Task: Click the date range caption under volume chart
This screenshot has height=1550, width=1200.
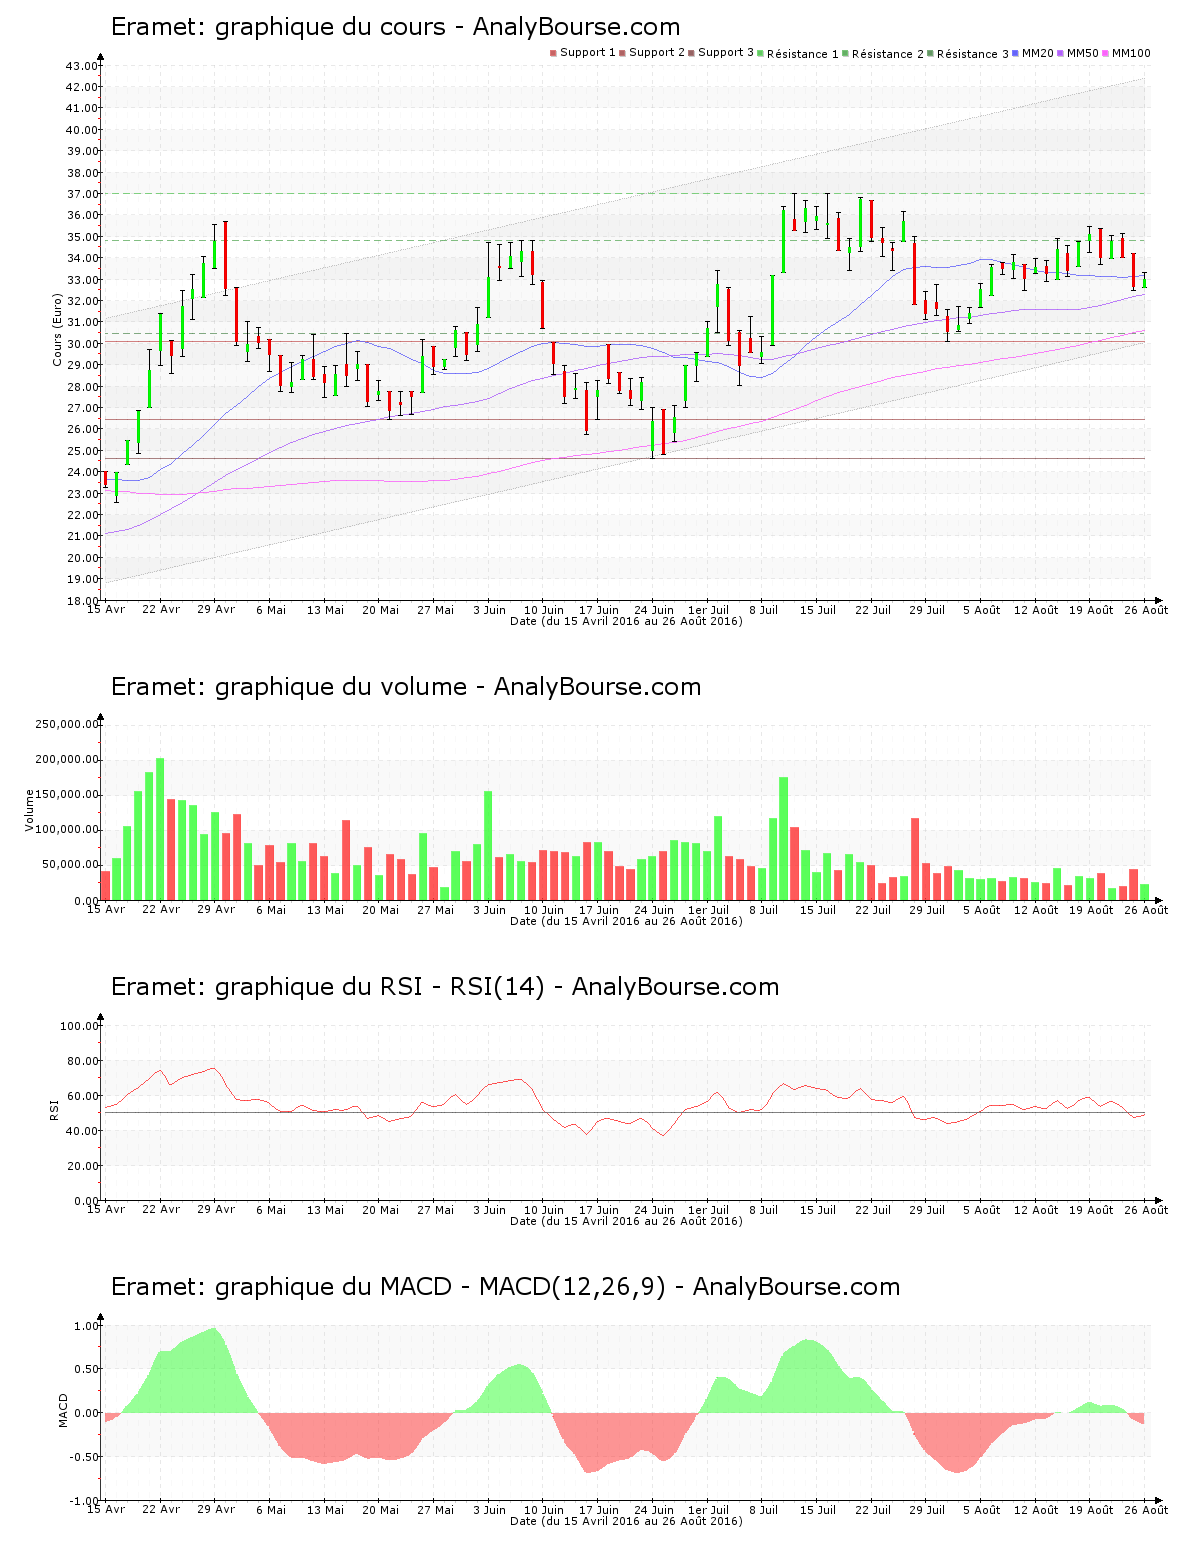Action: (x=626, y=921)
